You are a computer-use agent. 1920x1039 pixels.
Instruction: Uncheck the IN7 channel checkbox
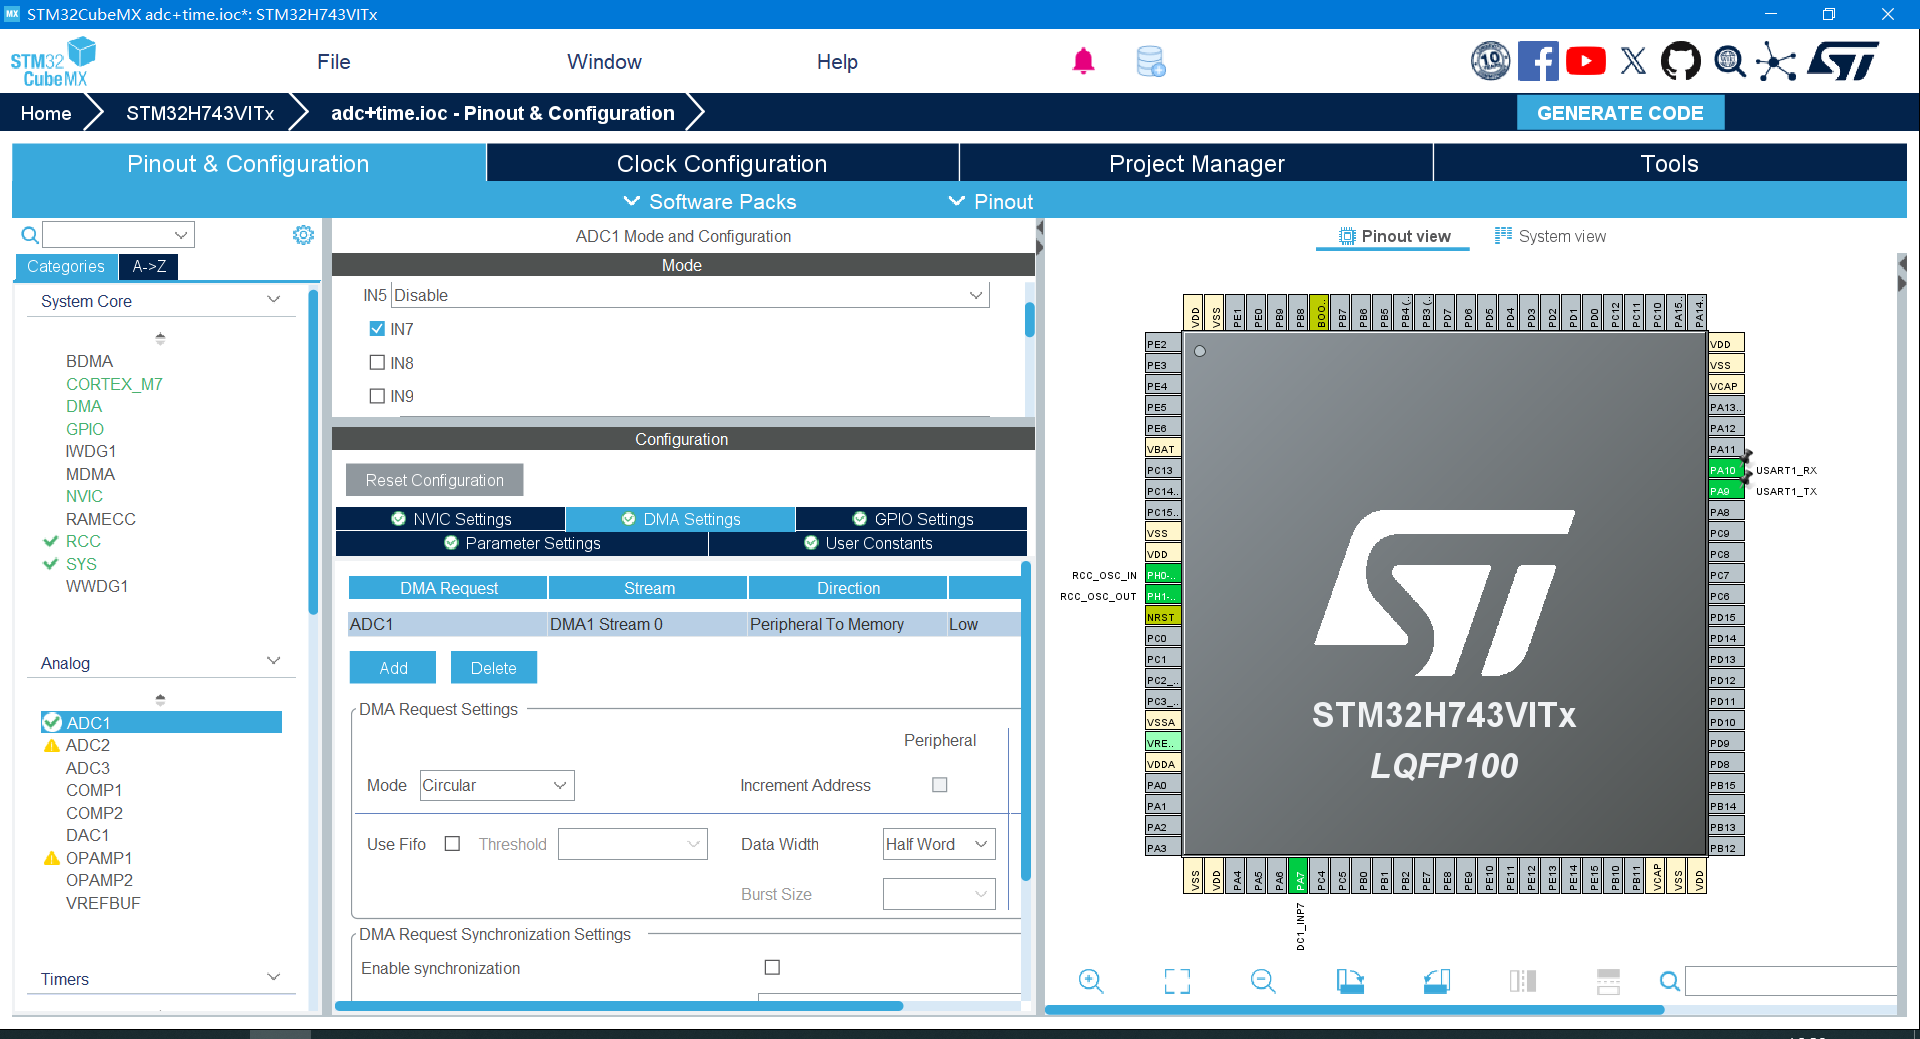[377, 328]
